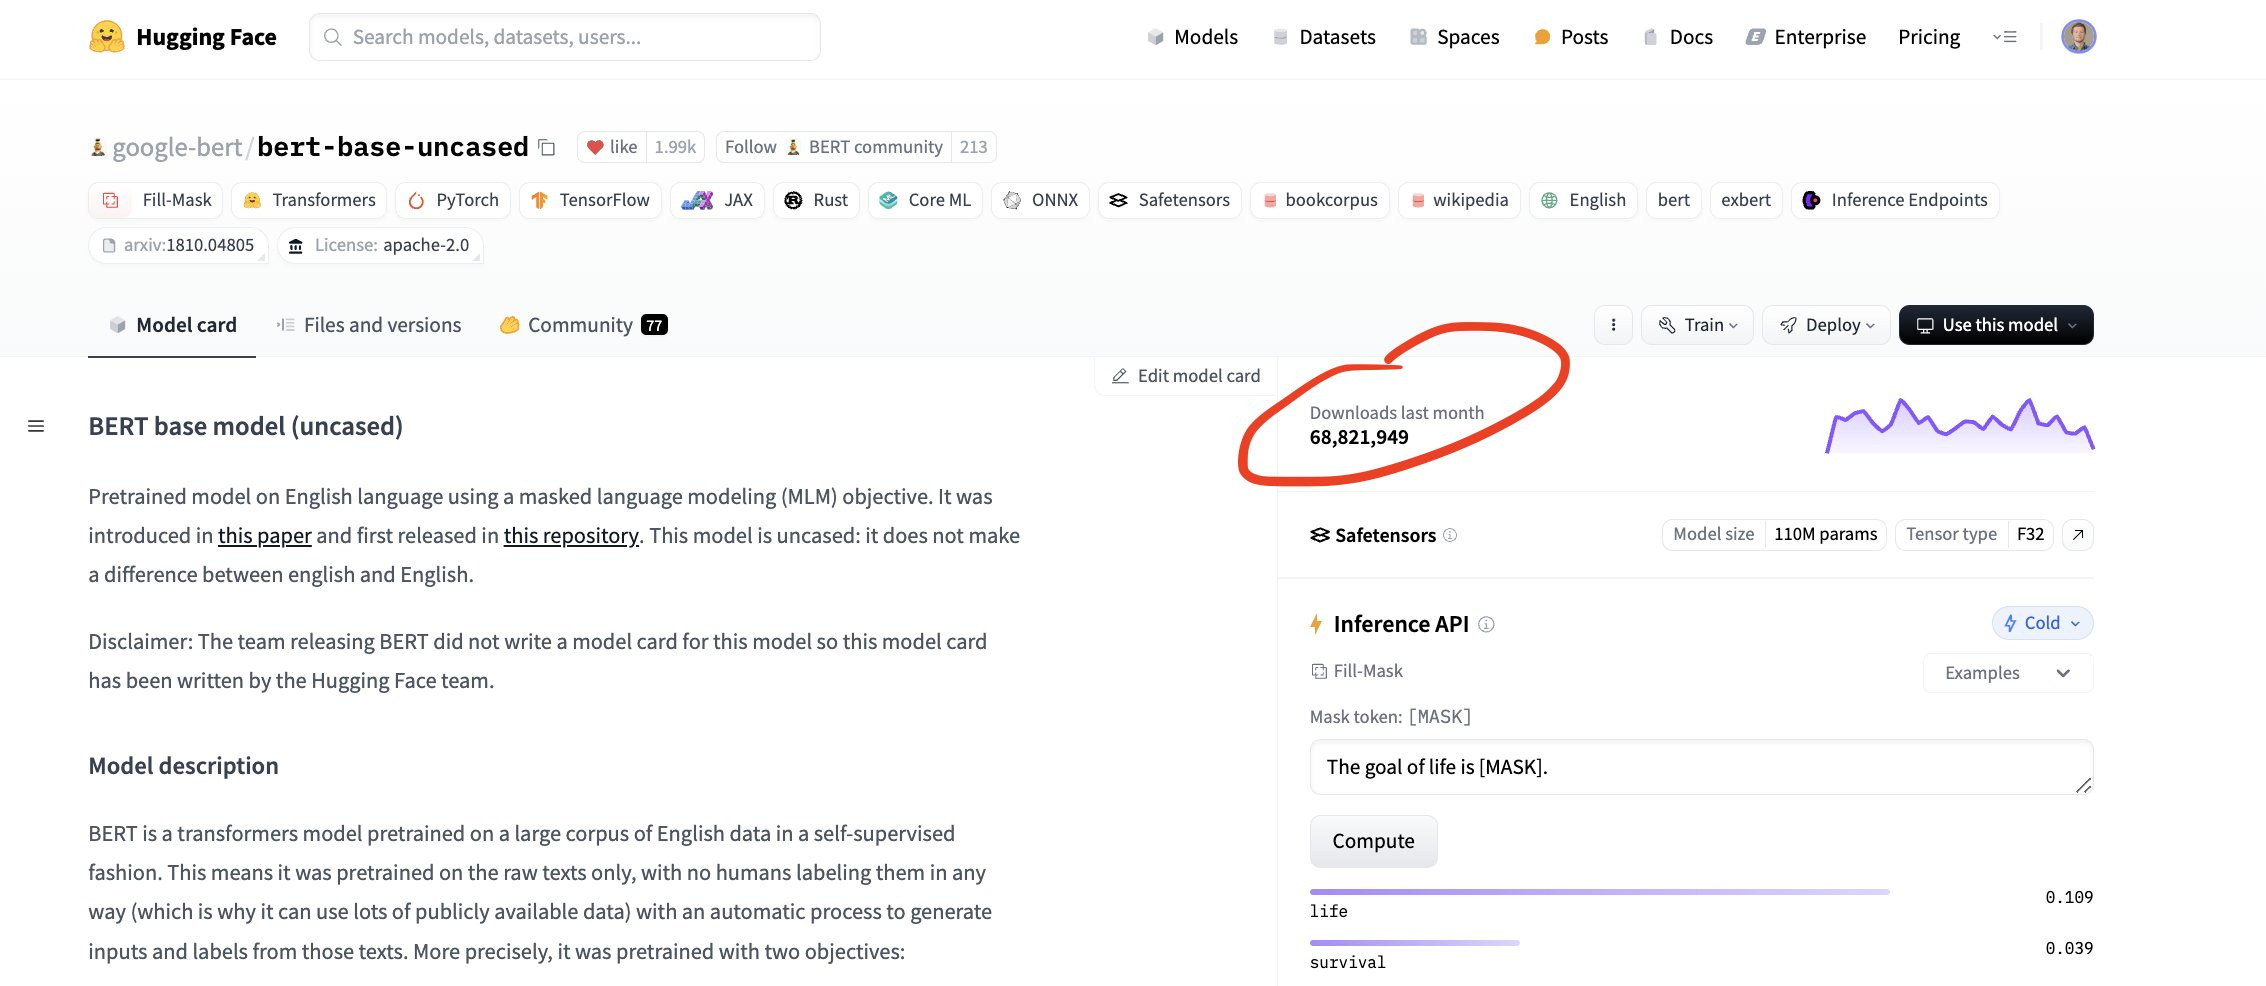Click the 110M params value
The height and width of the screenshot is (986, 2266).
[1825, 535]
